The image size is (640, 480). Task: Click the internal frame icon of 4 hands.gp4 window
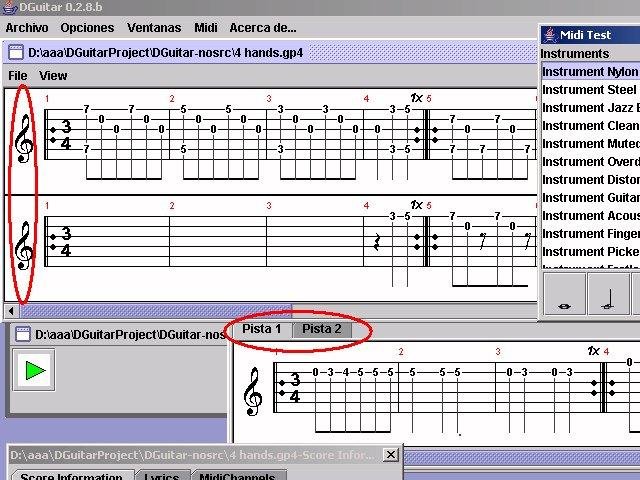click(x=16, y=53)
